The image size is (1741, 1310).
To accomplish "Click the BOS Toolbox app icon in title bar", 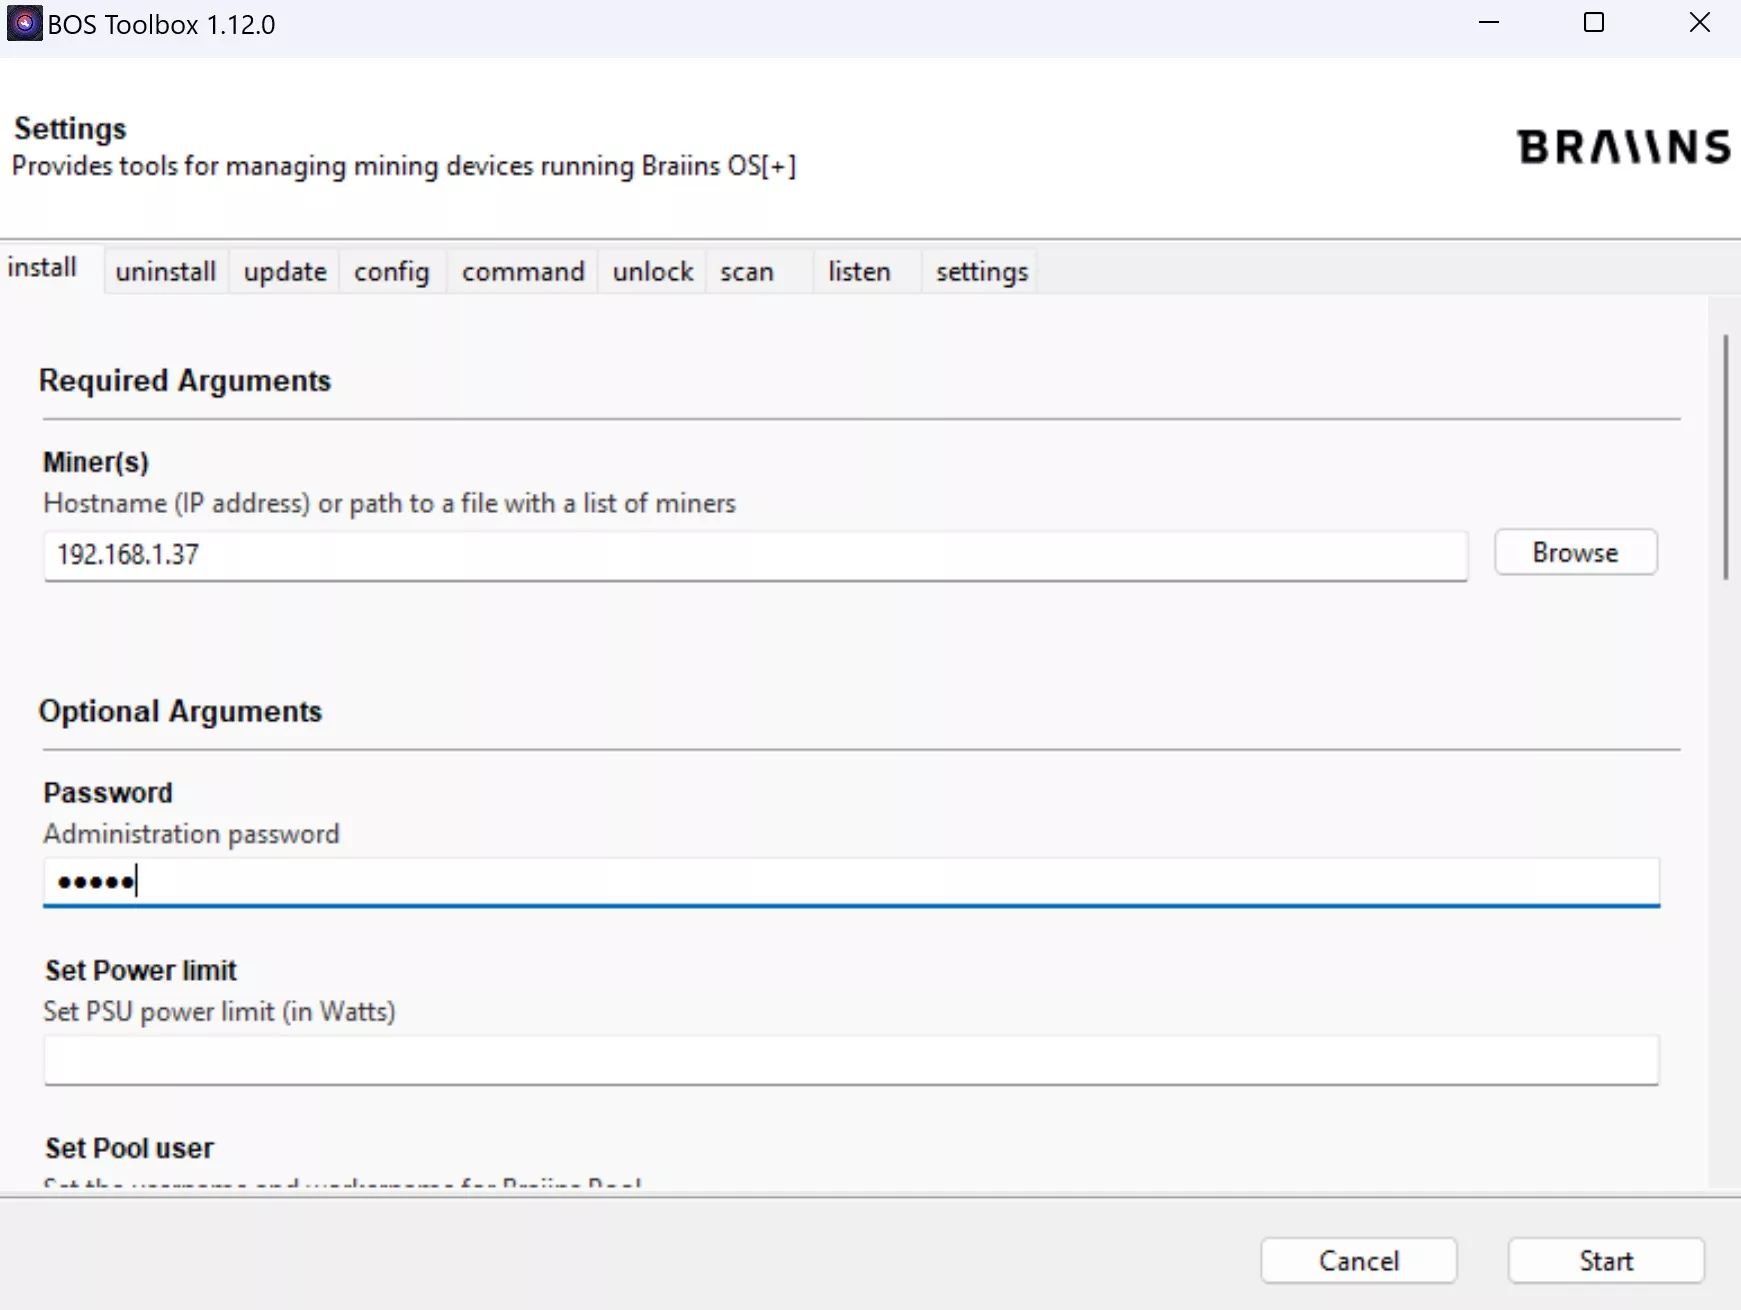I will [x=24, y=23].
